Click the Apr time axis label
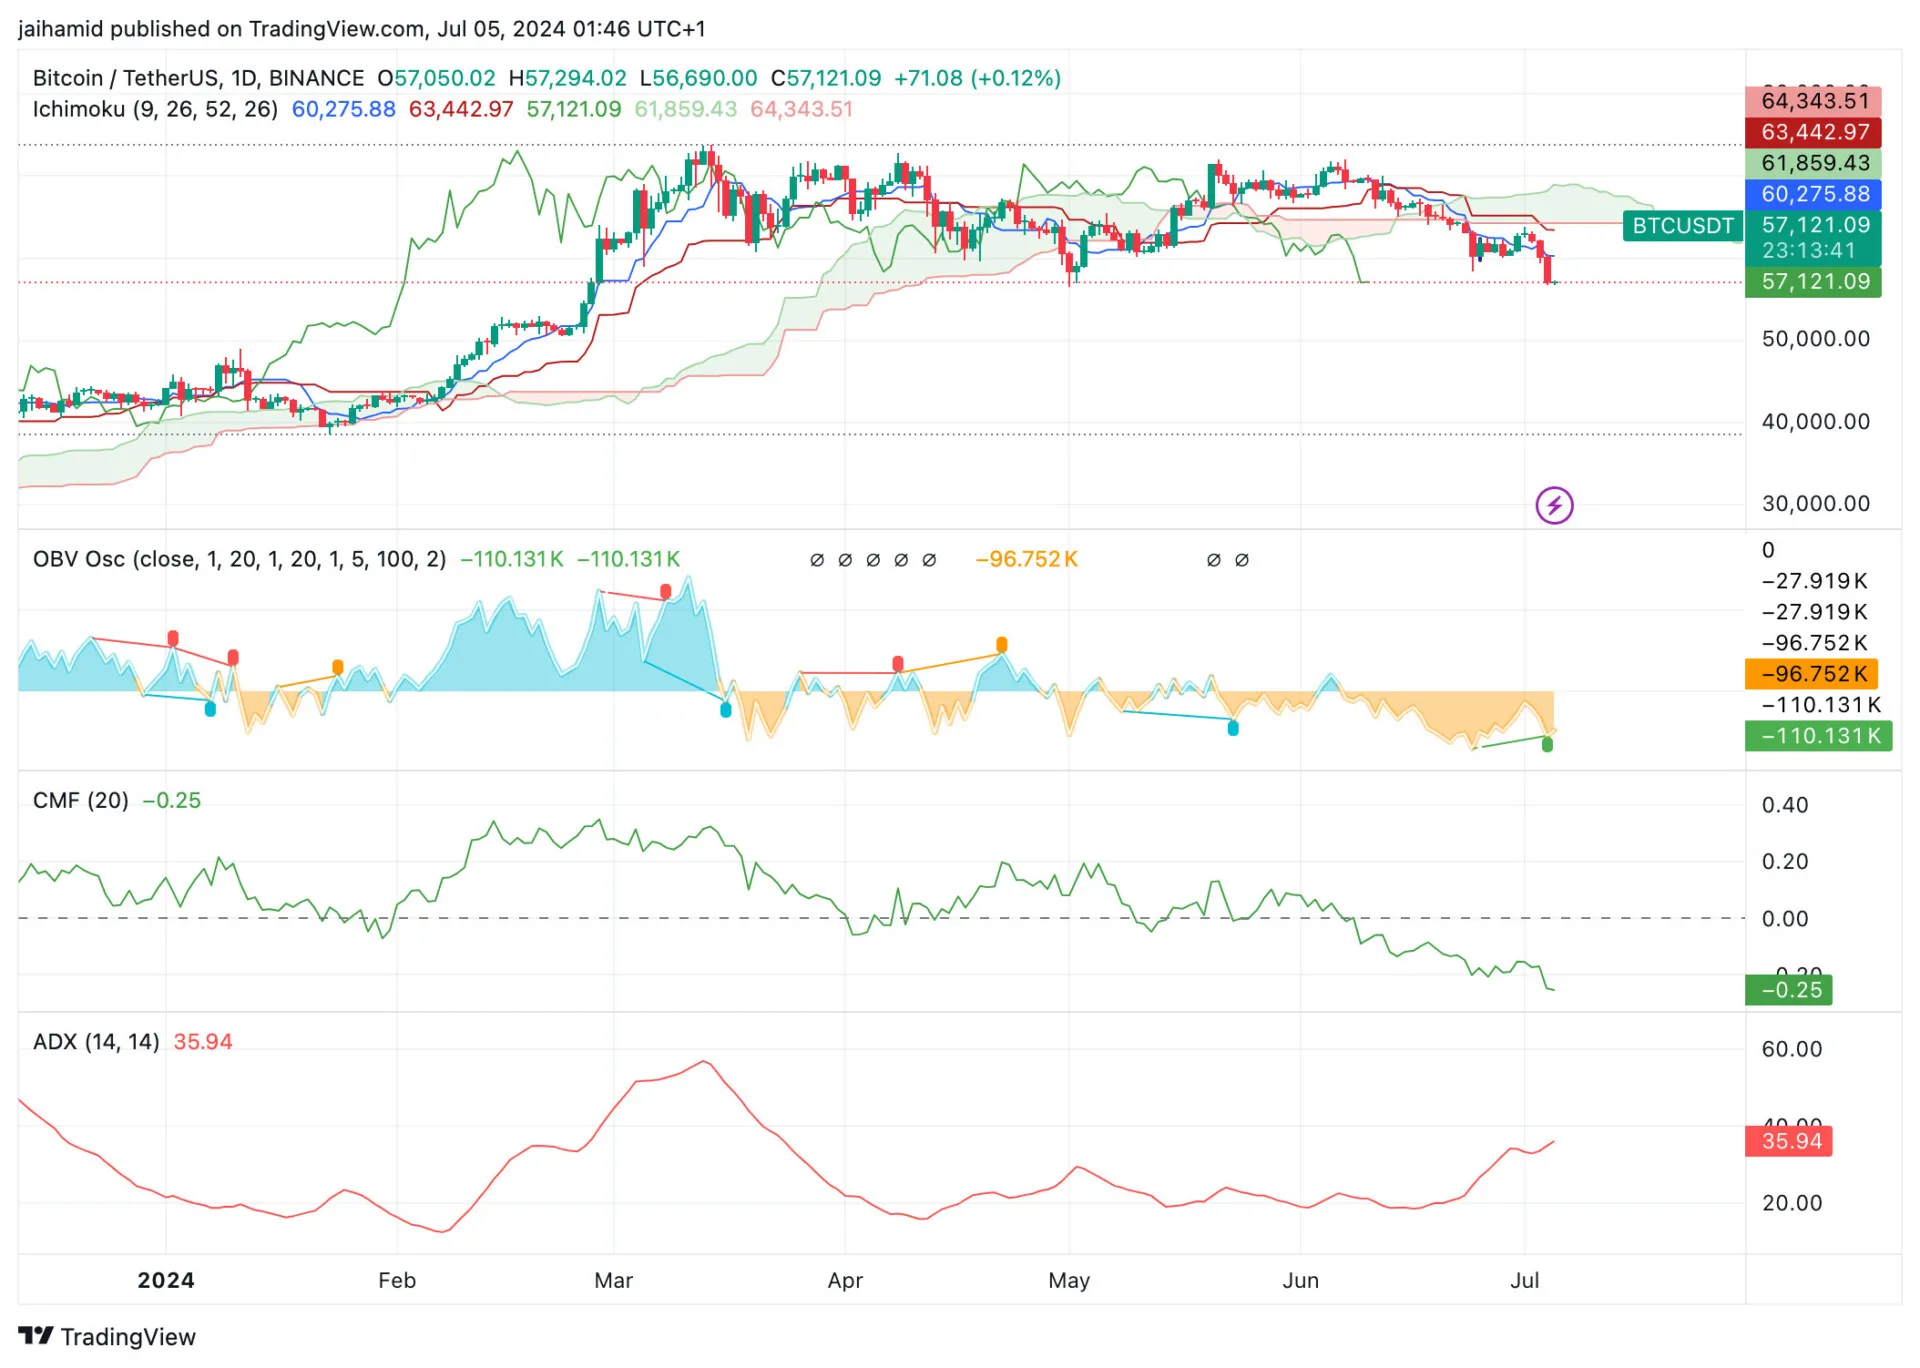Image resolution: width=1920 pixels, height=1368 pixels. click(845, 1280)
